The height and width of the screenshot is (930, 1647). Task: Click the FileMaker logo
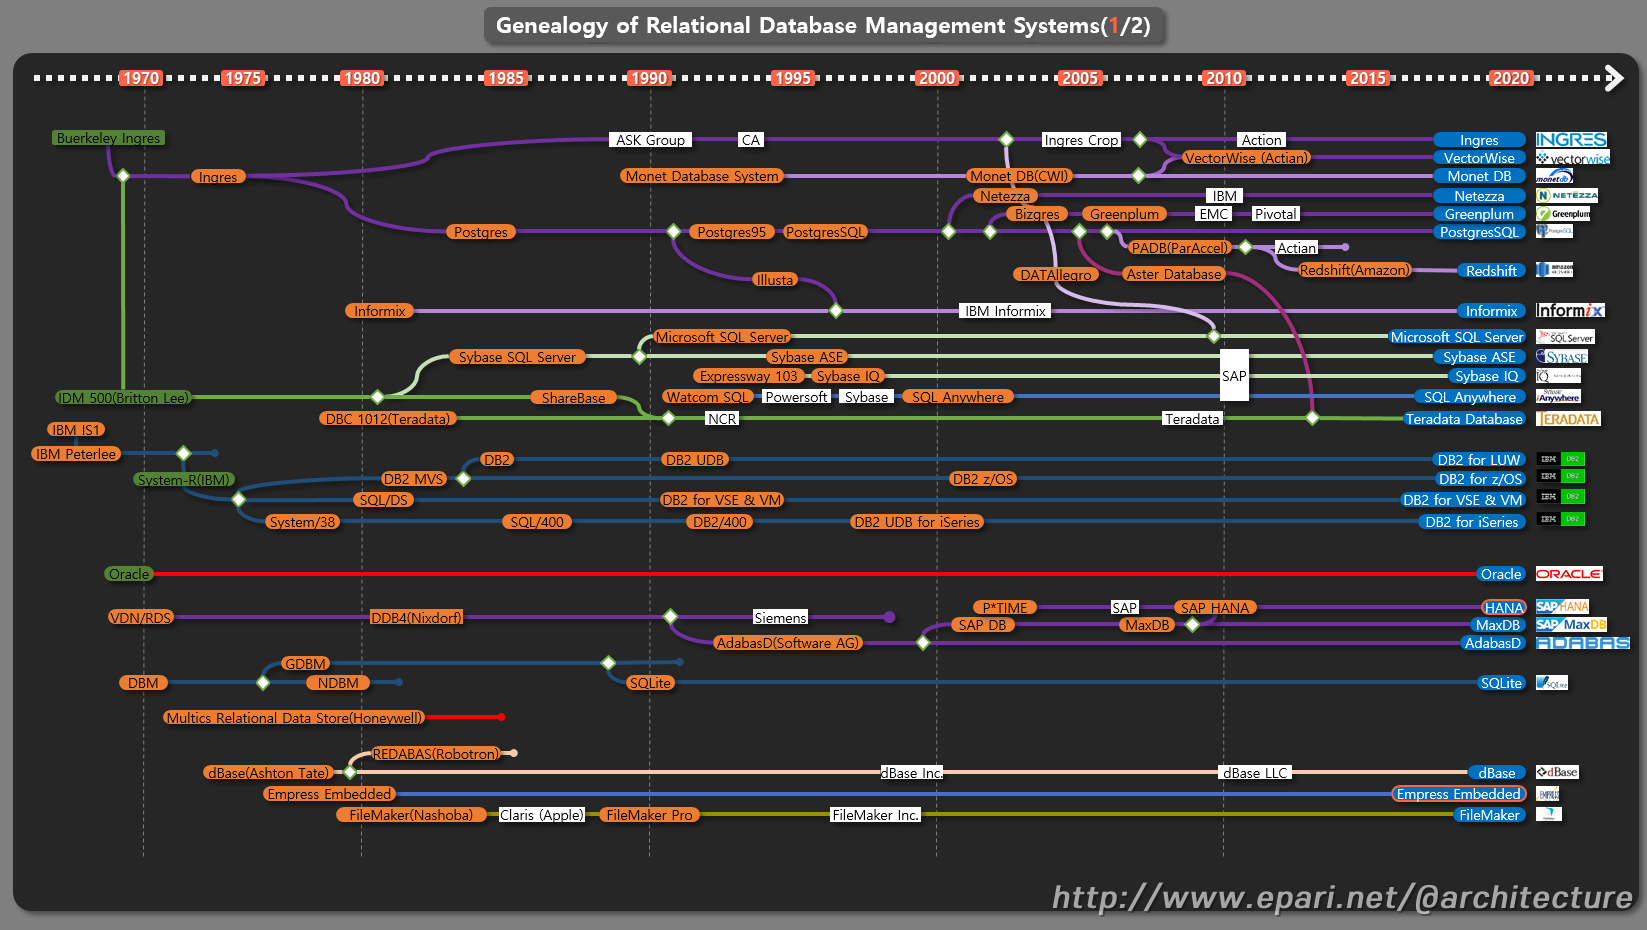(x=1549, y=814)
